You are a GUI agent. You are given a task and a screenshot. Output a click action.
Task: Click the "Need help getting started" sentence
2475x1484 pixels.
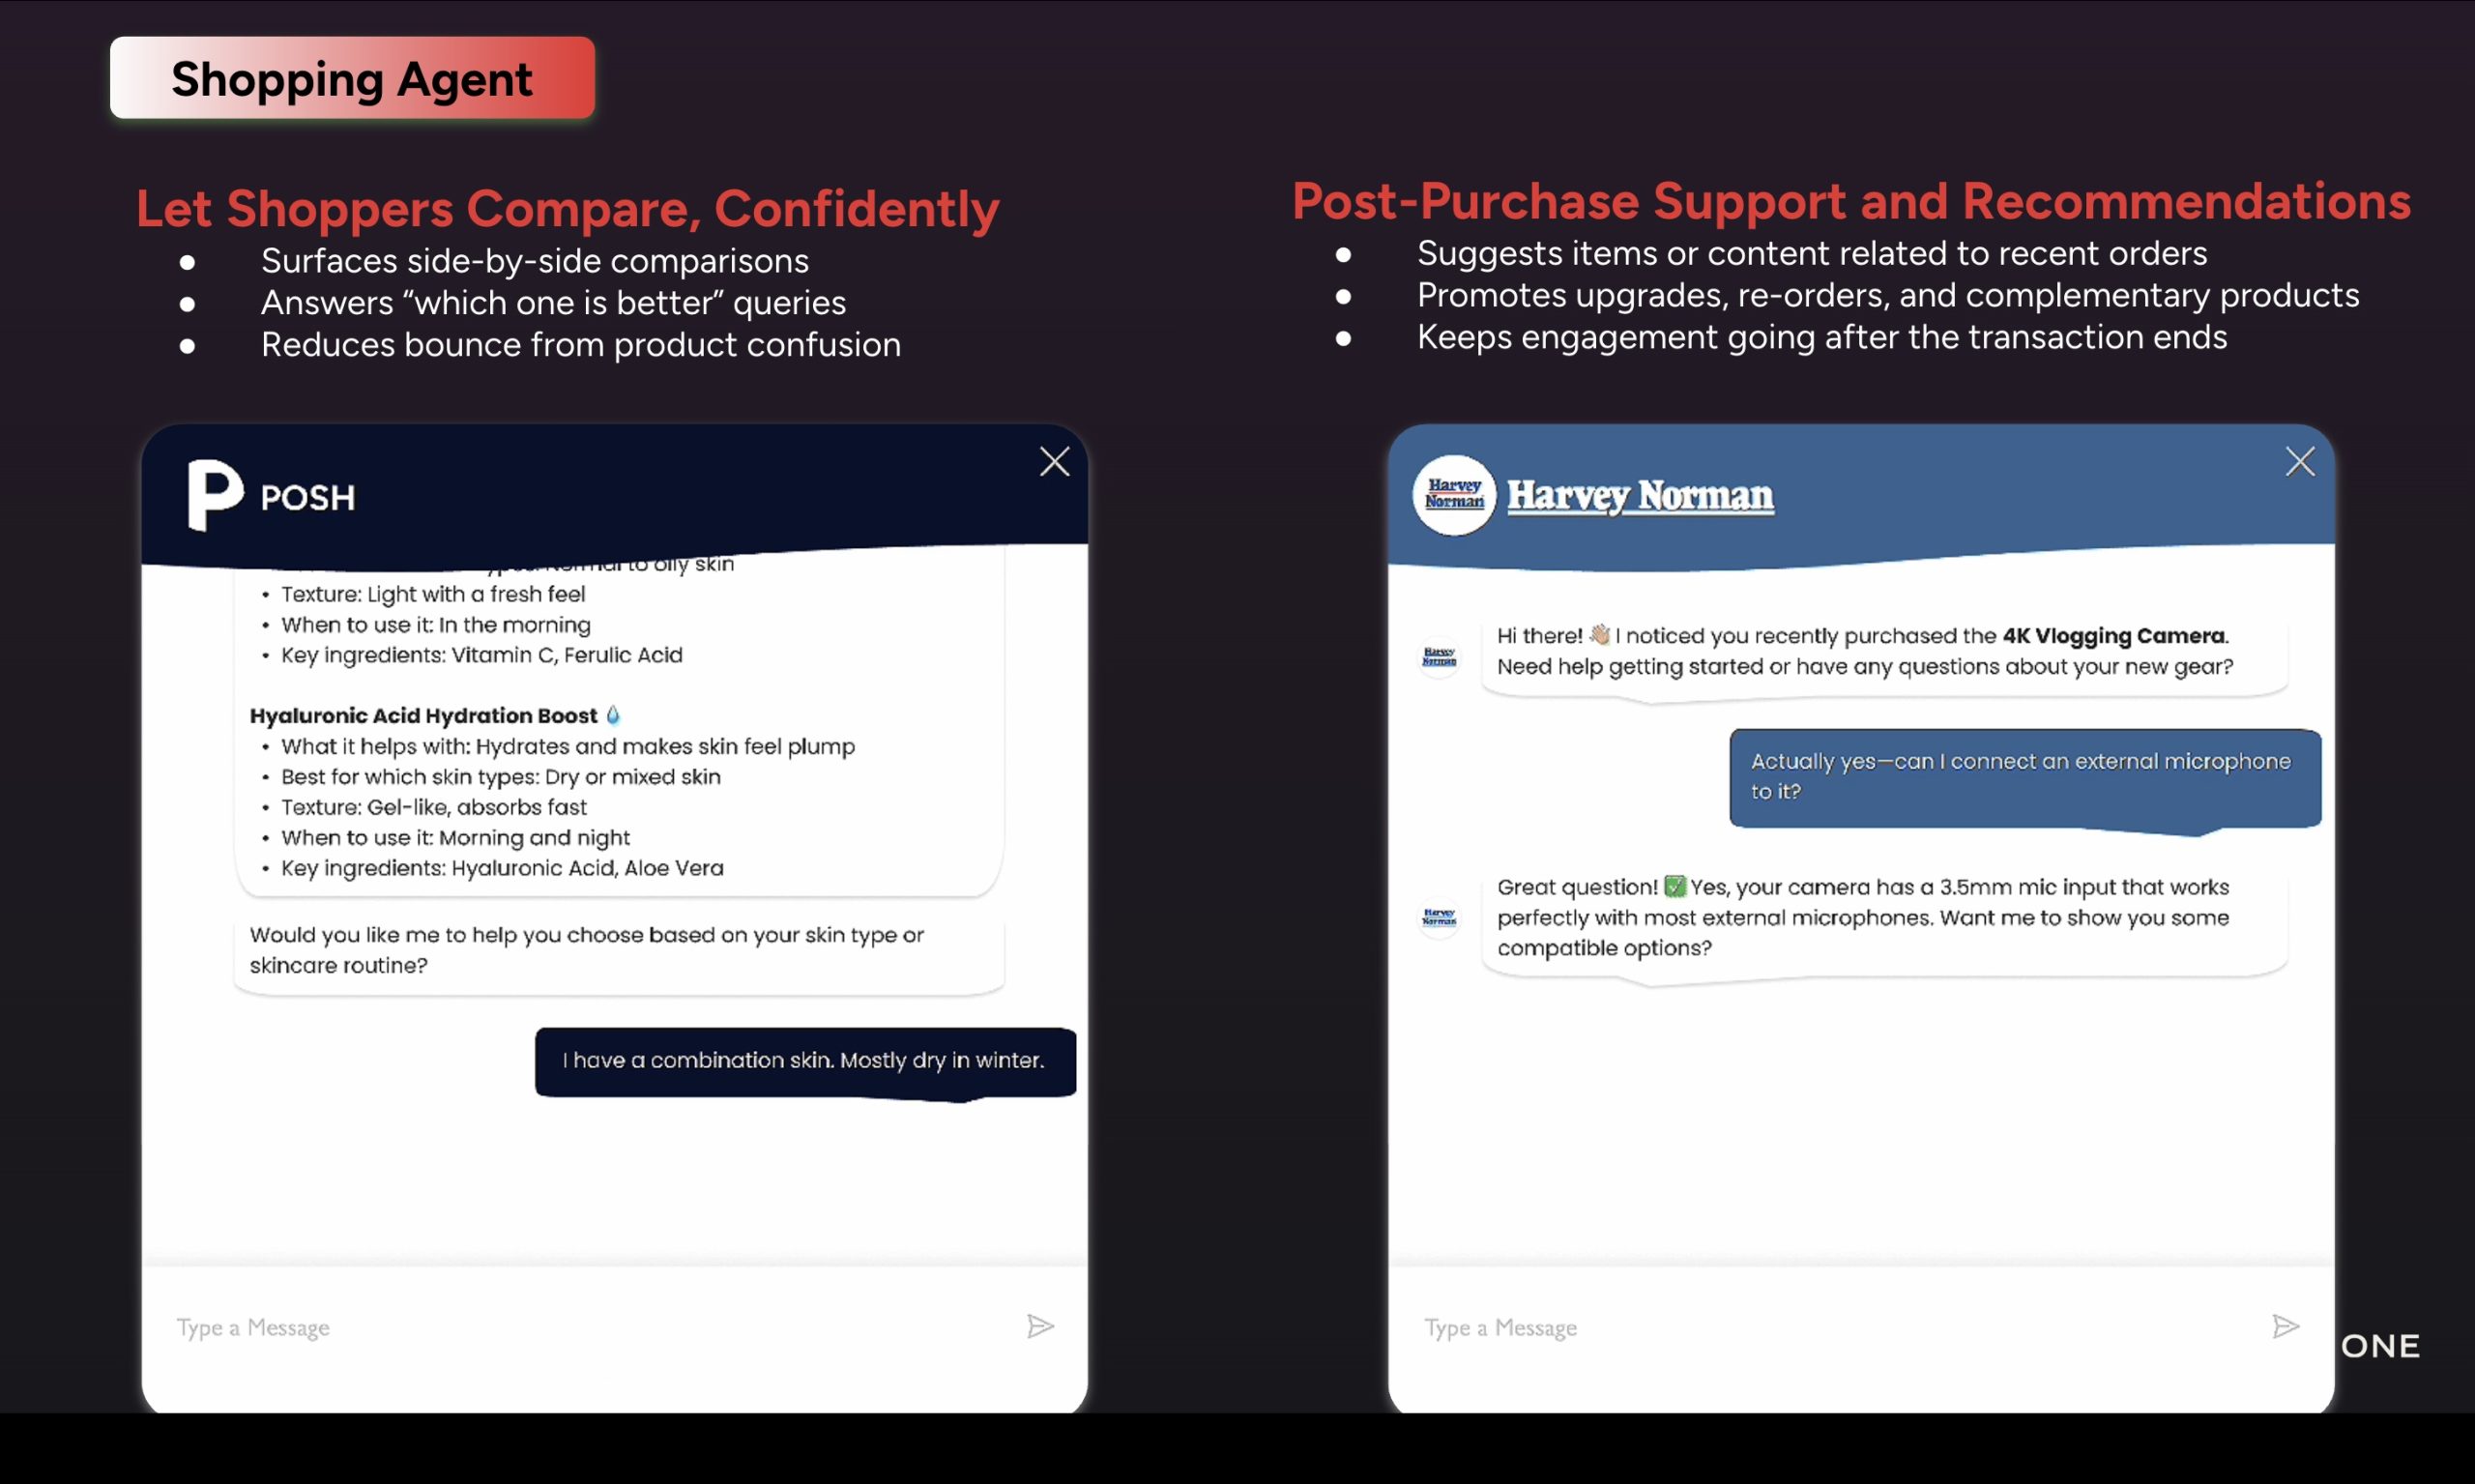pos(1865,667)
